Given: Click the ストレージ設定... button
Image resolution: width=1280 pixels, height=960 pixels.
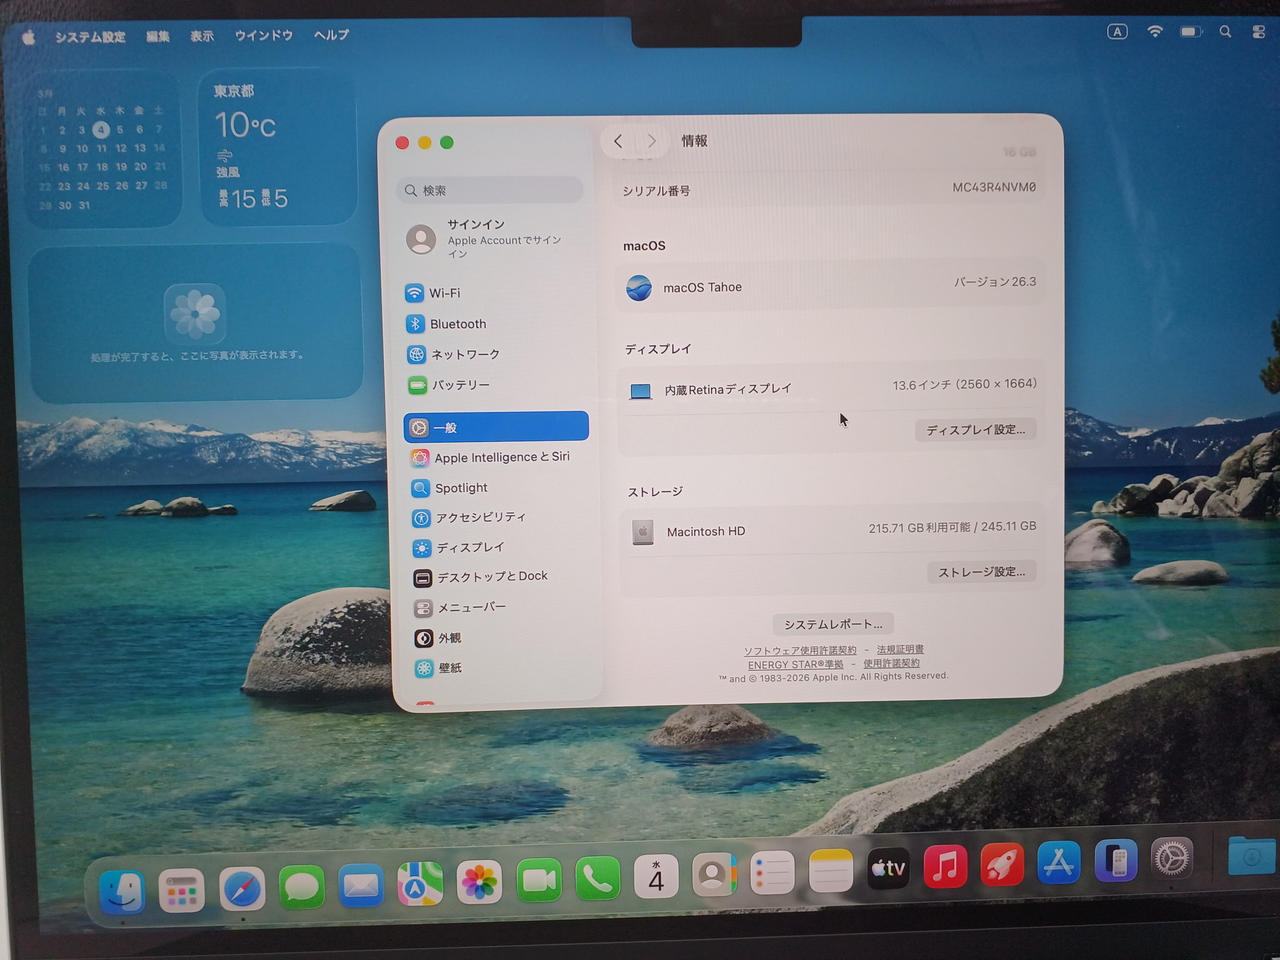Looking at the screenshot, I should (981, 572).
